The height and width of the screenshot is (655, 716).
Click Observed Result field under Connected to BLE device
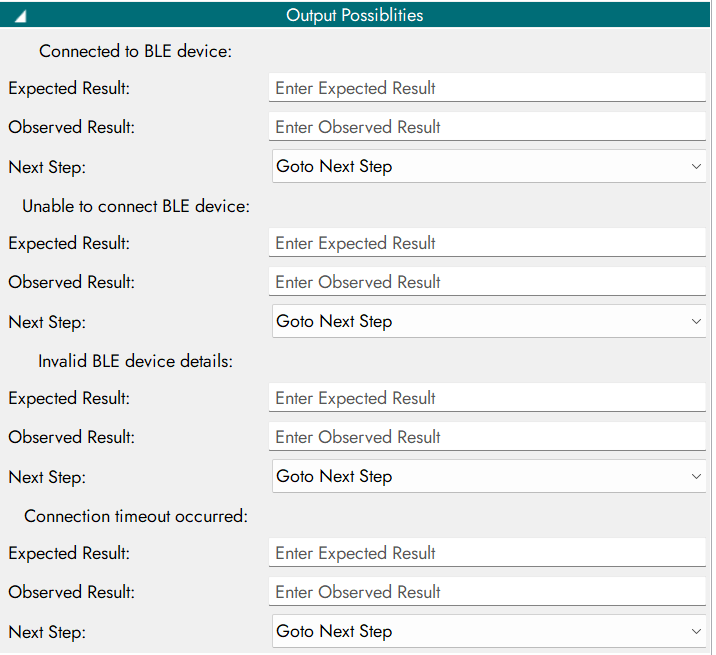tap(488, 127)
